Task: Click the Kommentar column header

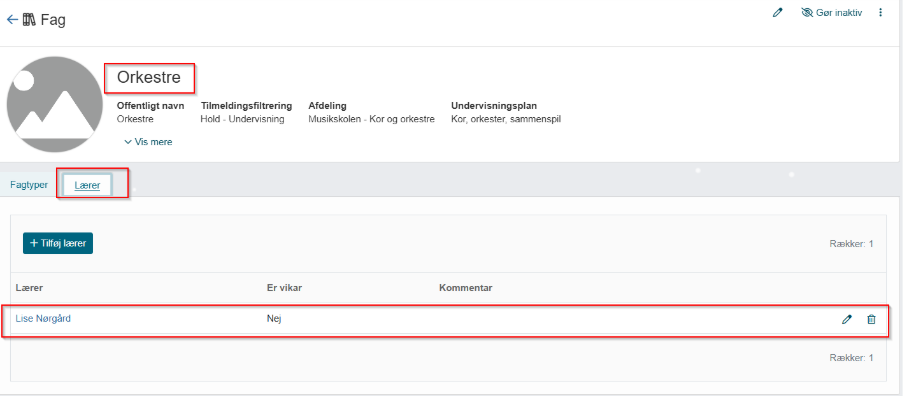Action: click(465, 287)
